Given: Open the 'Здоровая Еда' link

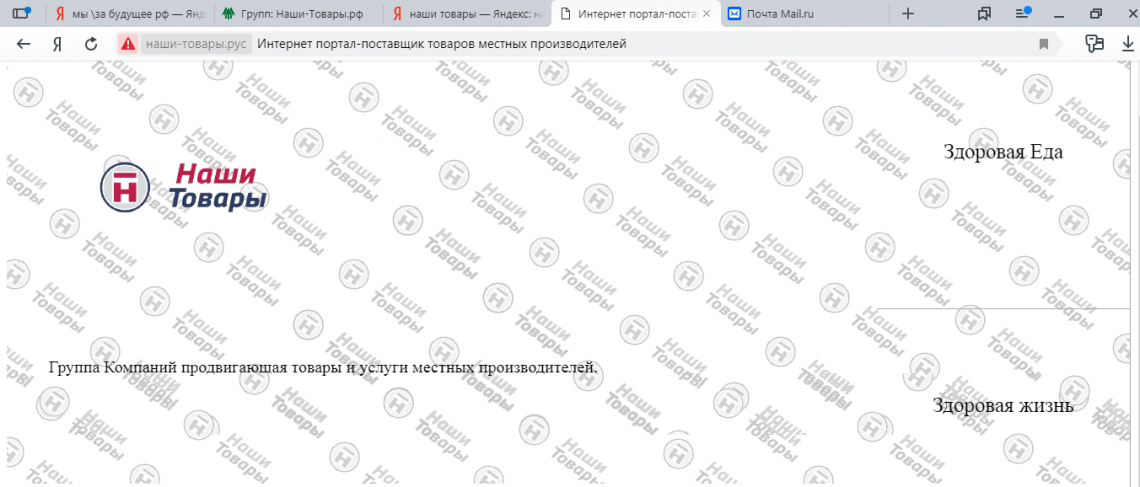Looking at the screenshot, I should click(1003, 152).
